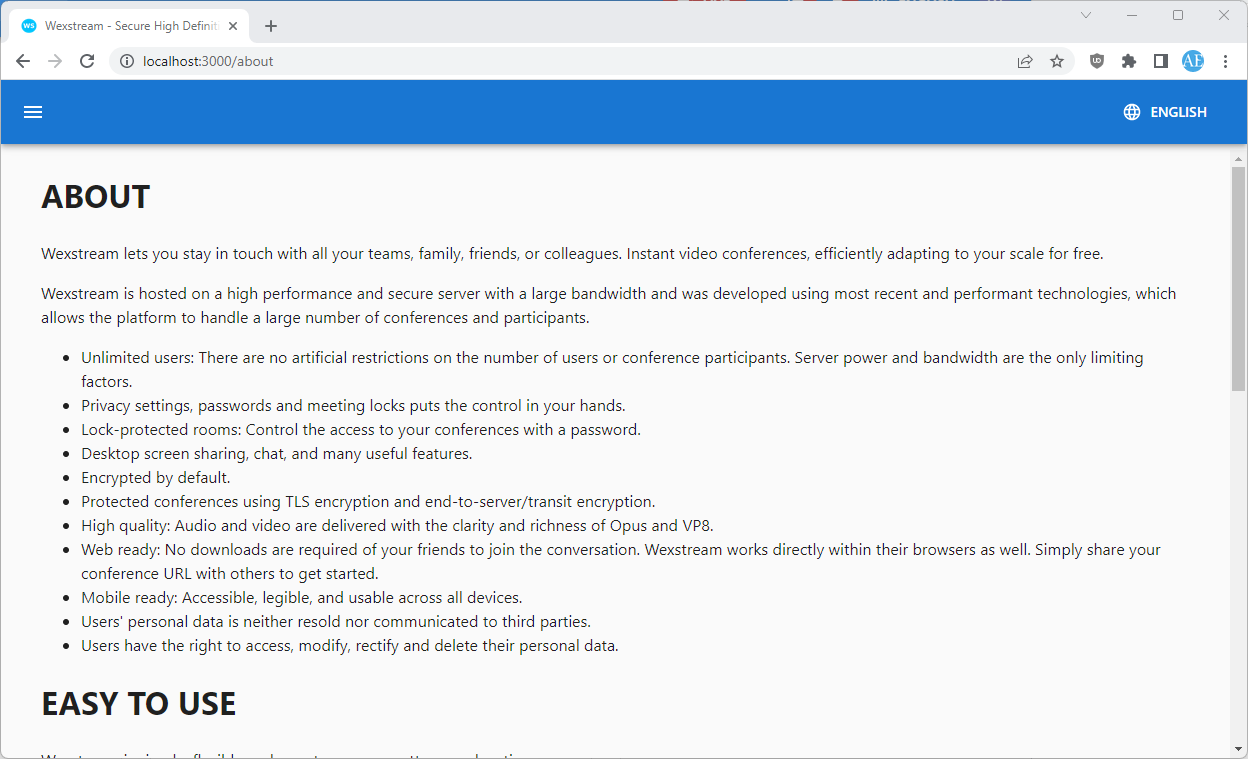Click the EASY TO USE heading
This screenshot has height=759, width=1248.
139,704
